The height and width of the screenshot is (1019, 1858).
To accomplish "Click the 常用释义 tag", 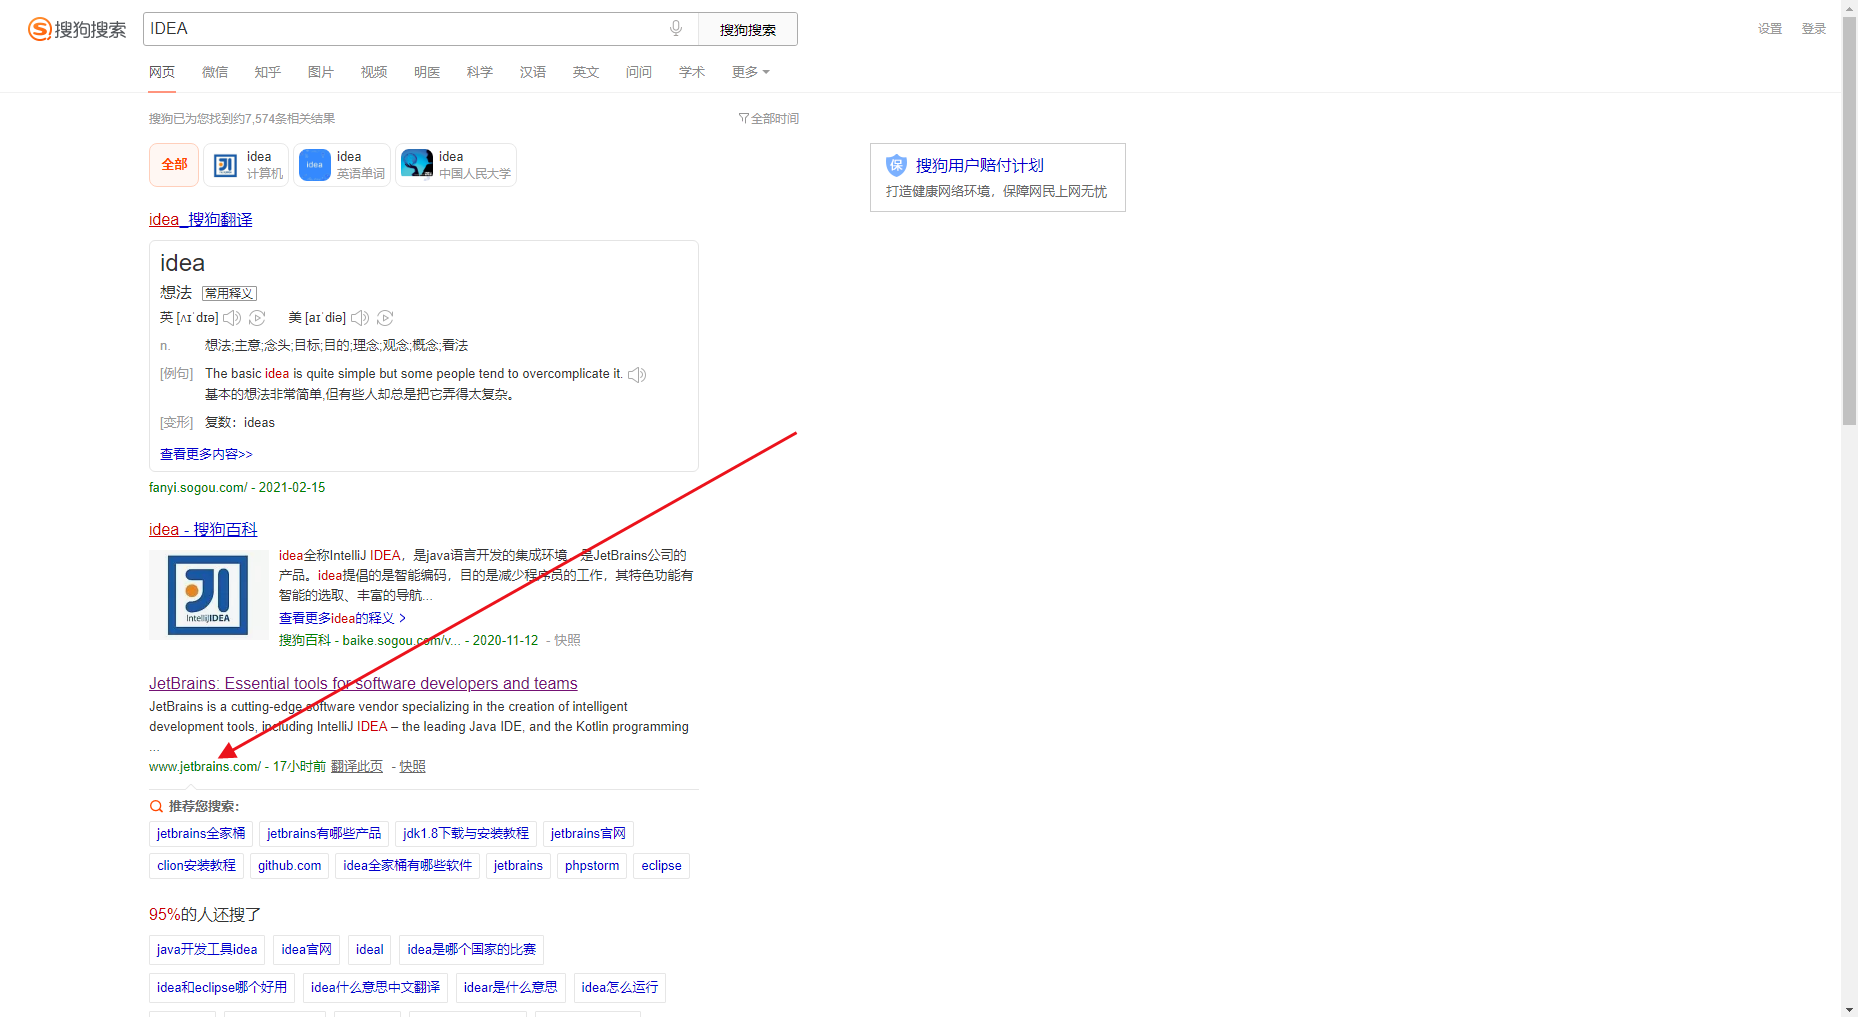I will click(x=229, y=294).
